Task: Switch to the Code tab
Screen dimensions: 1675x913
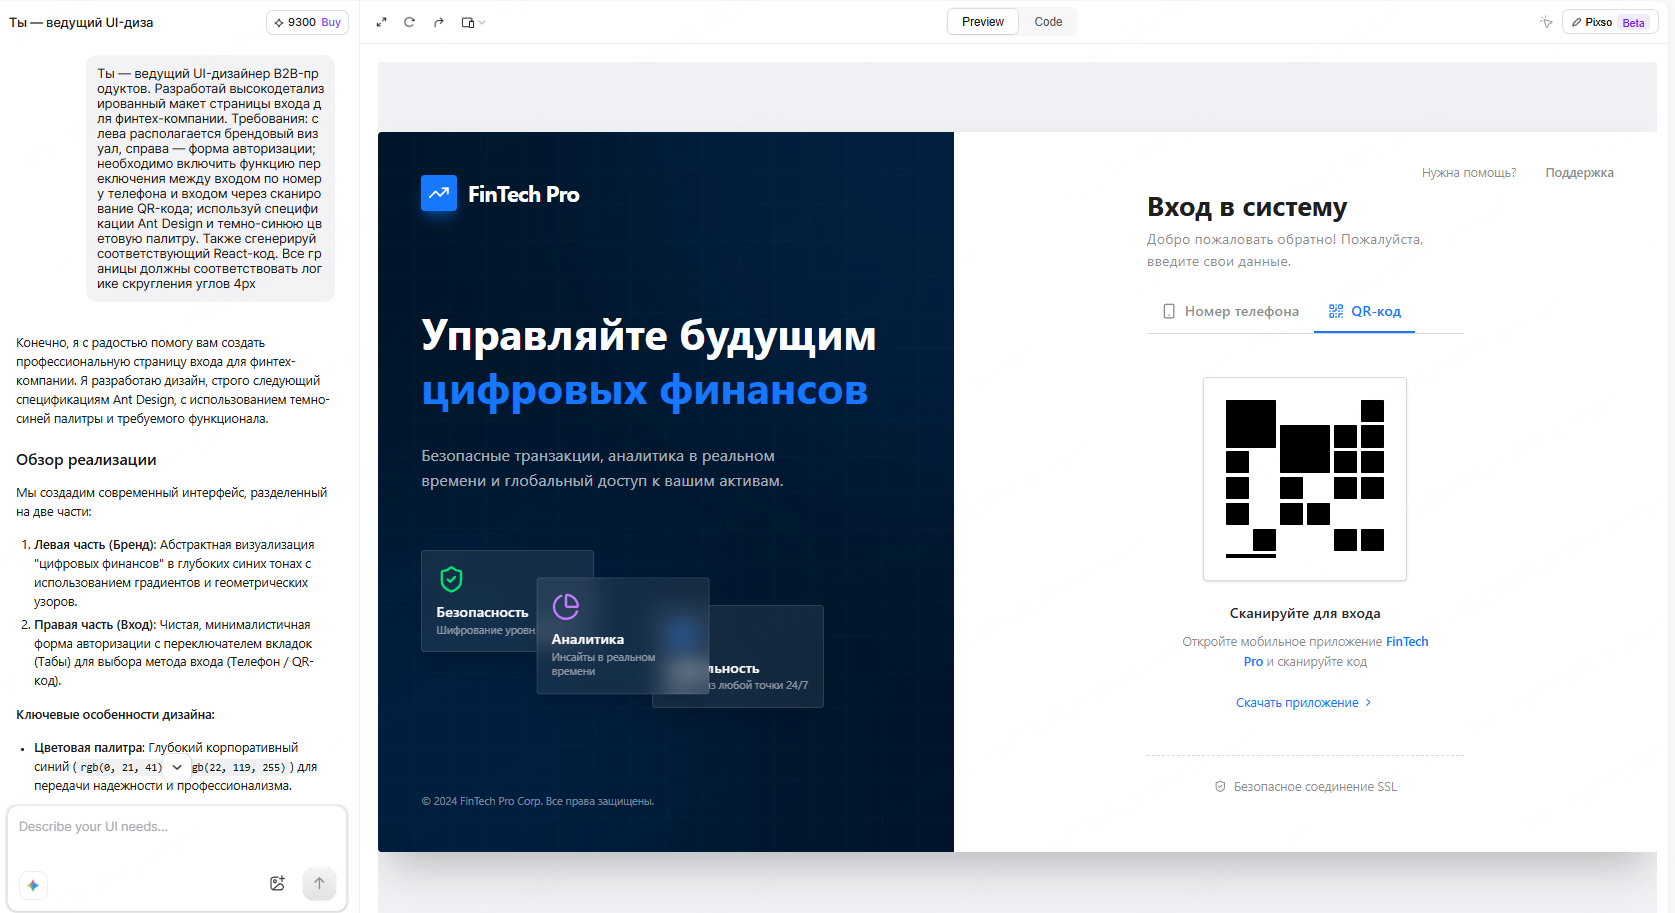Action: (1048, 22)
